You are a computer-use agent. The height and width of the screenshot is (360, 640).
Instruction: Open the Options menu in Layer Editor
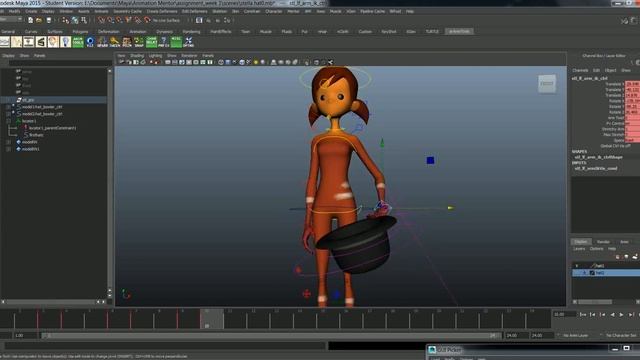(x=596, y=249)
